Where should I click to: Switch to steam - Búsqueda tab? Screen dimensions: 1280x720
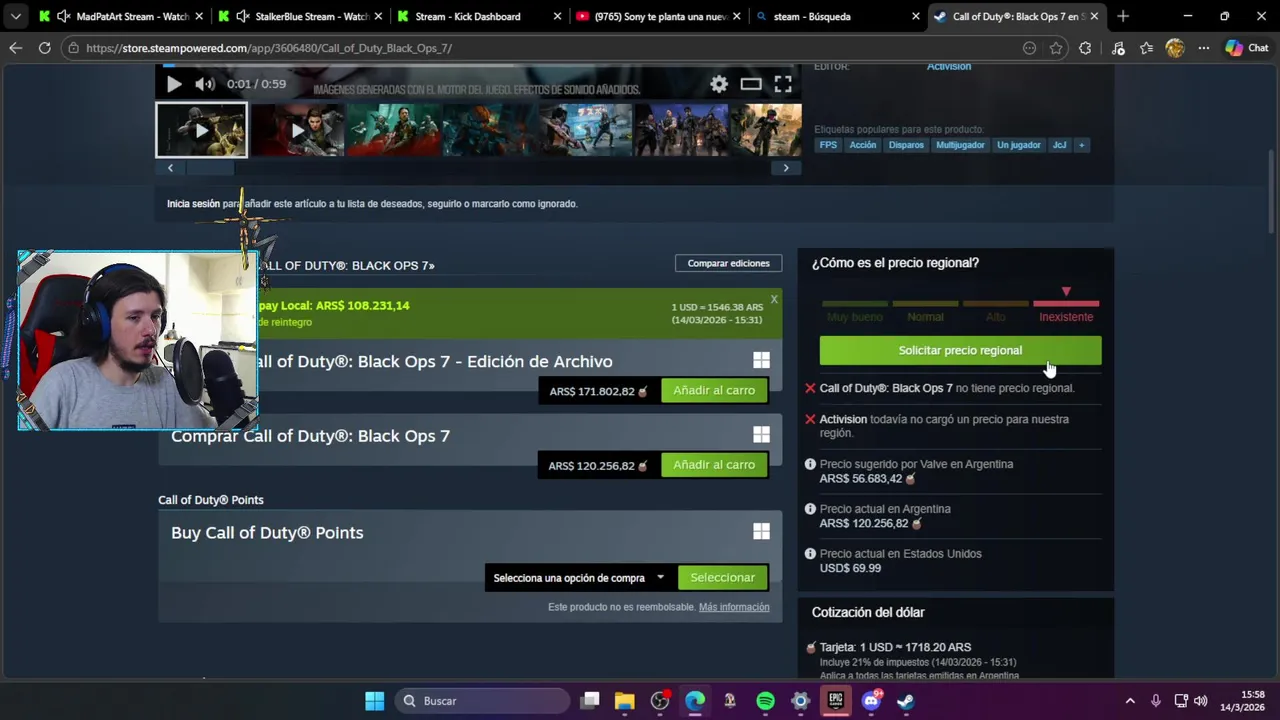[838, 17]
